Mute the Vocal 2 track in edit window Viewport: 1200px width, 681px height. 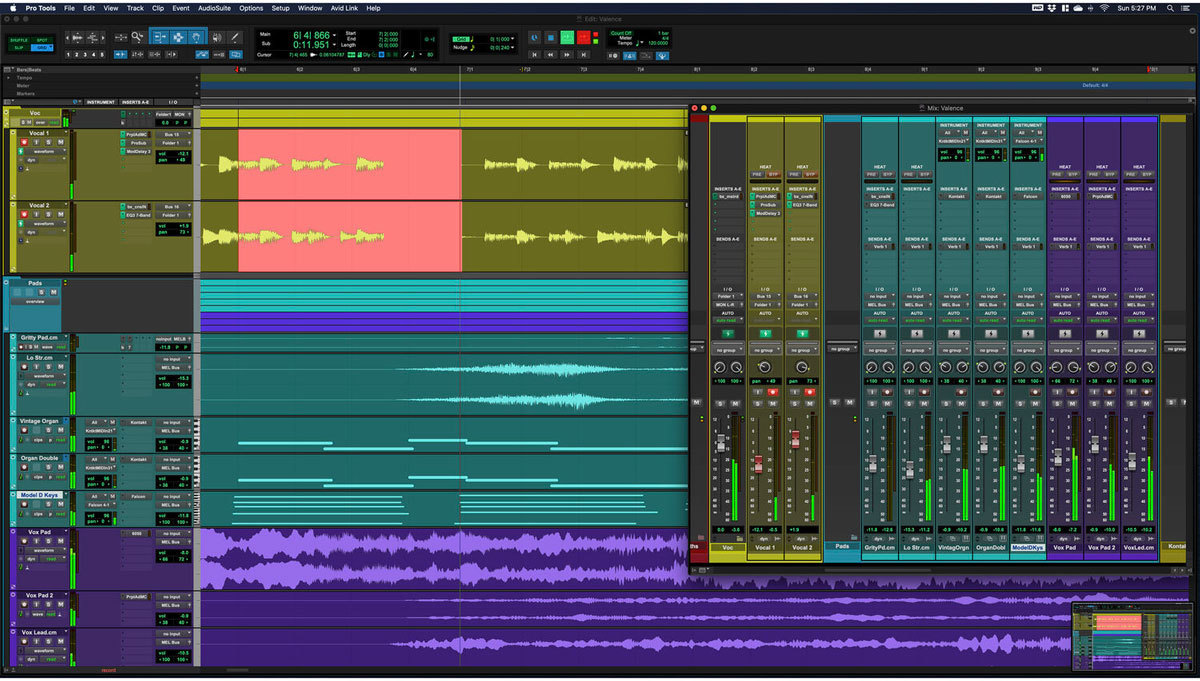click(60, 214)
